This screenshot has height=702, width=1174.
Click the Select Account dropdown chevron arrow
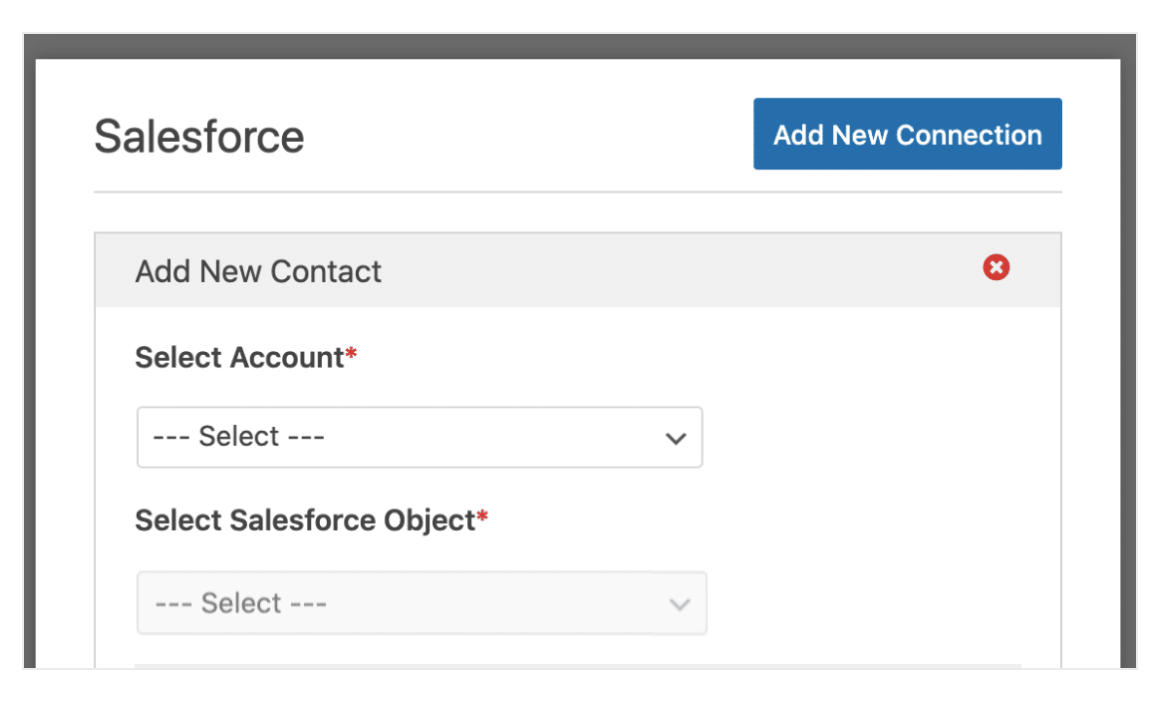[676, 438]
